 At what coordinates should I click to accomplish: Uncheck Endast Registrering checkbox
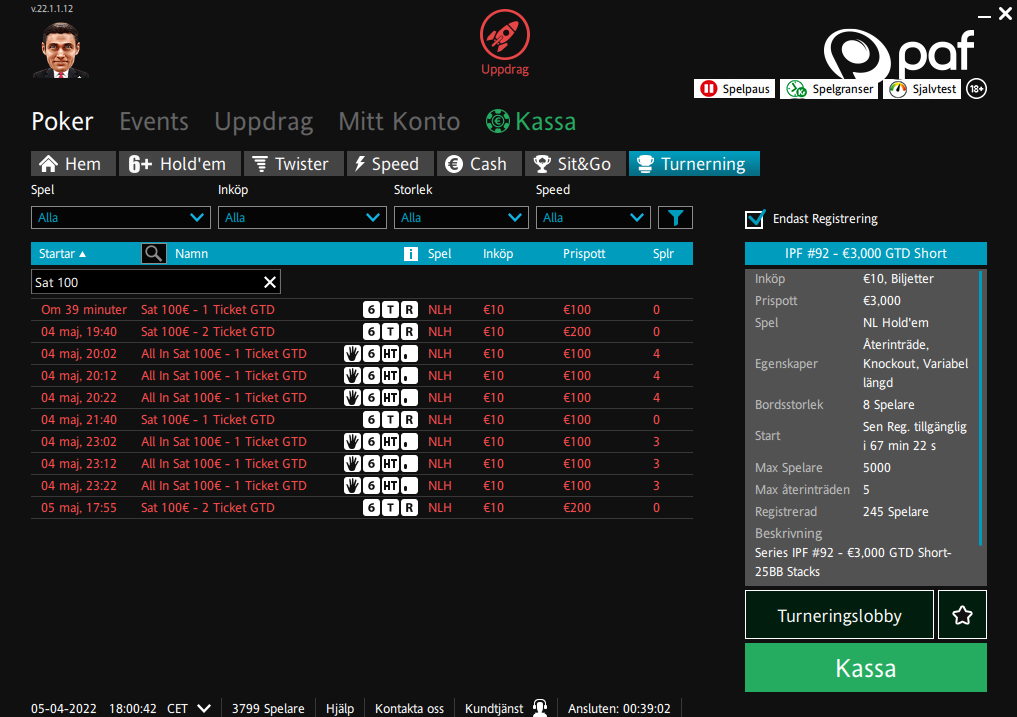pos(755,219)
